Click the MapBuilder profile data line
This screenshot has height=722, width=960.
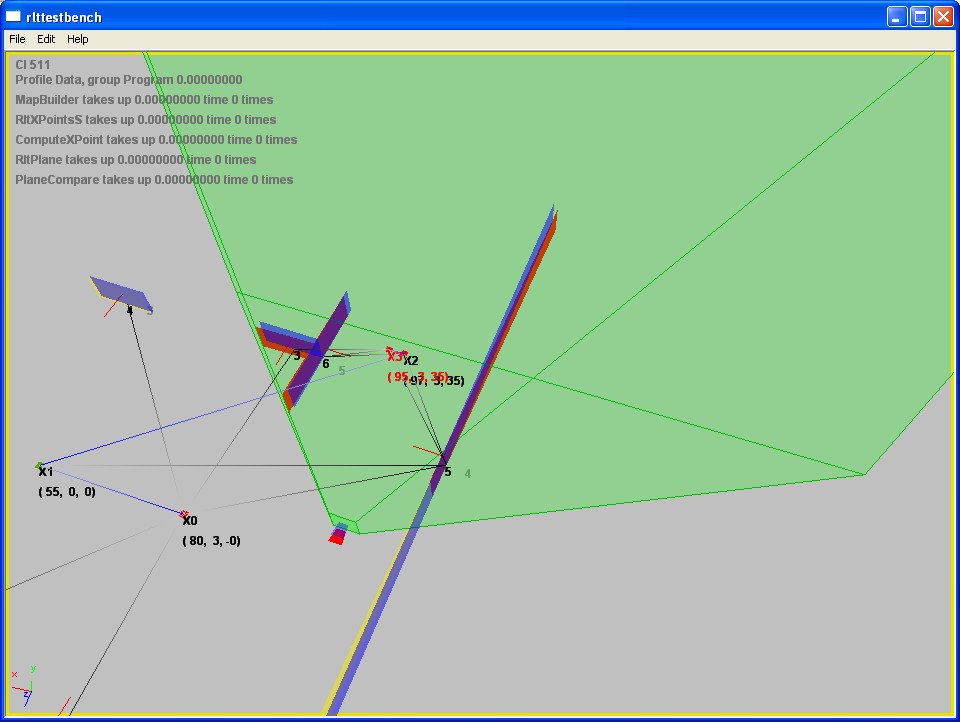point(144,100)
